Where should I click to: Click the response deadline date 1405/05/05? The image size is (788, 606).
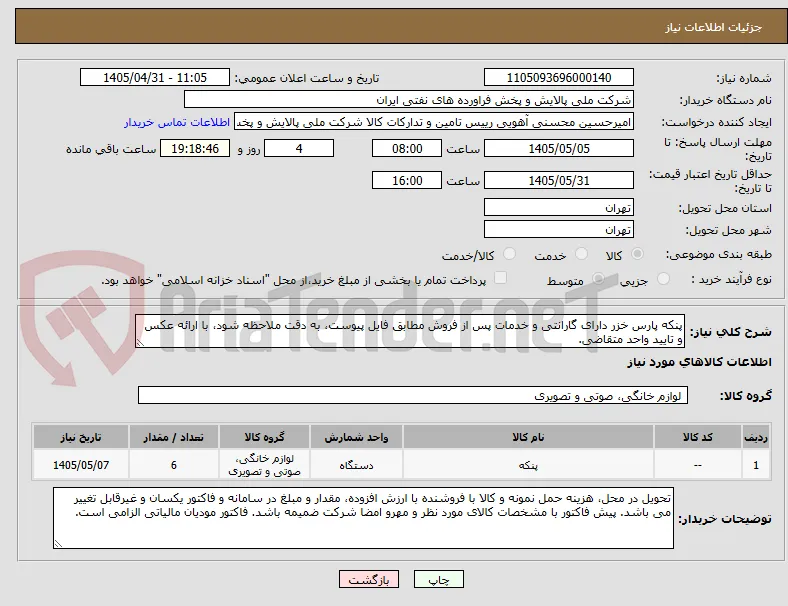558,148
